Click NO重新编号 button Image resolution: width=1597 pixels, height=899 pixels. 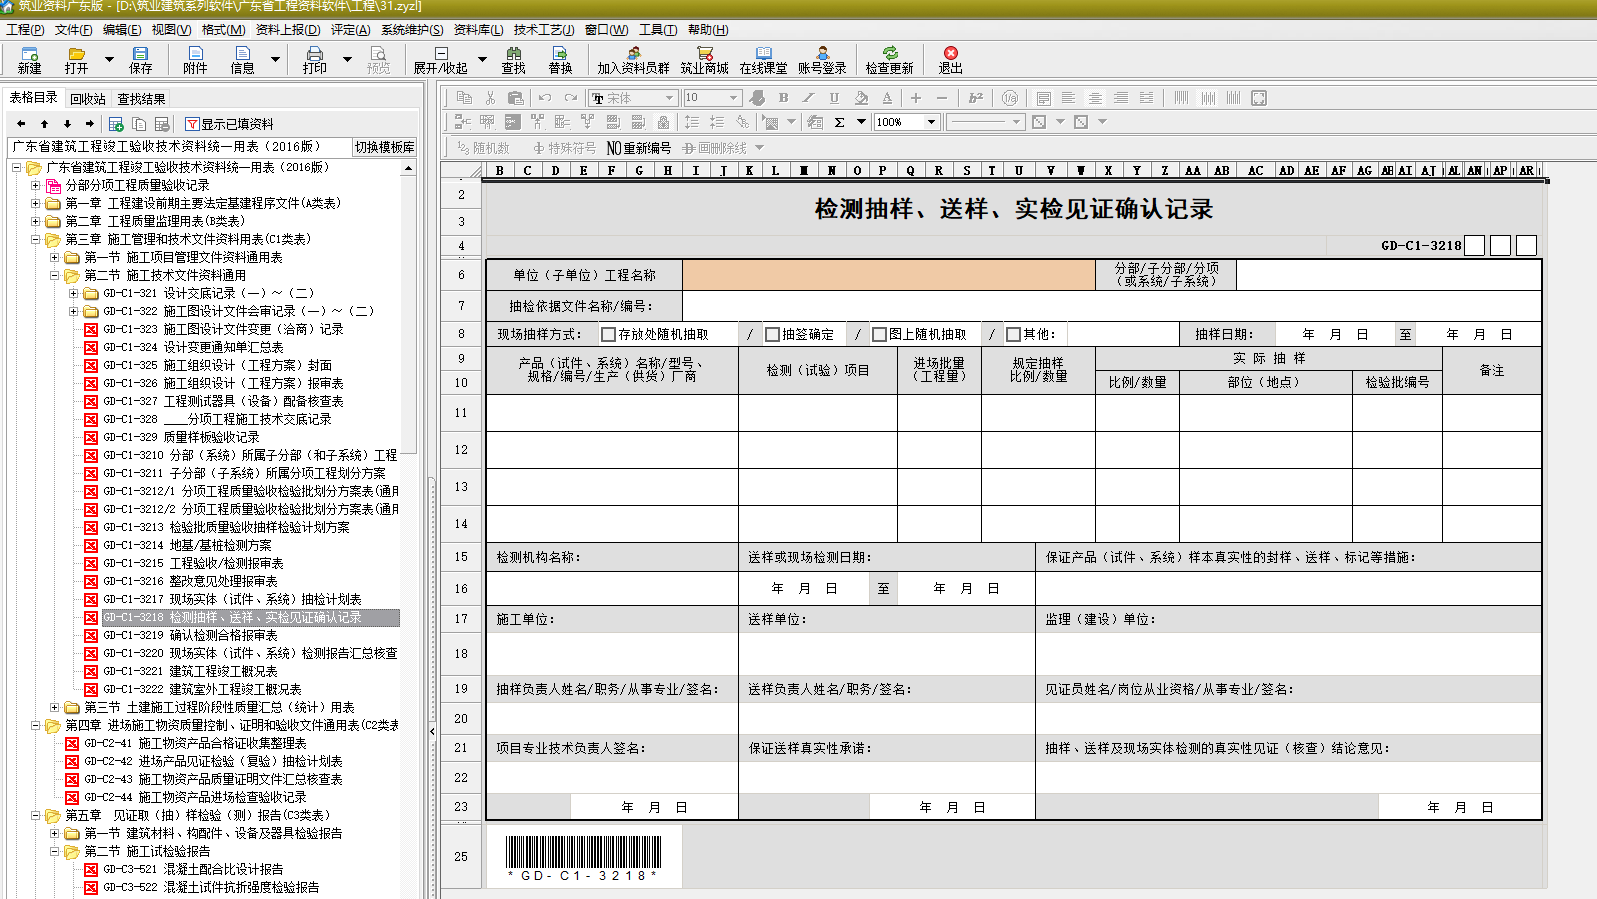pos(639,148)
